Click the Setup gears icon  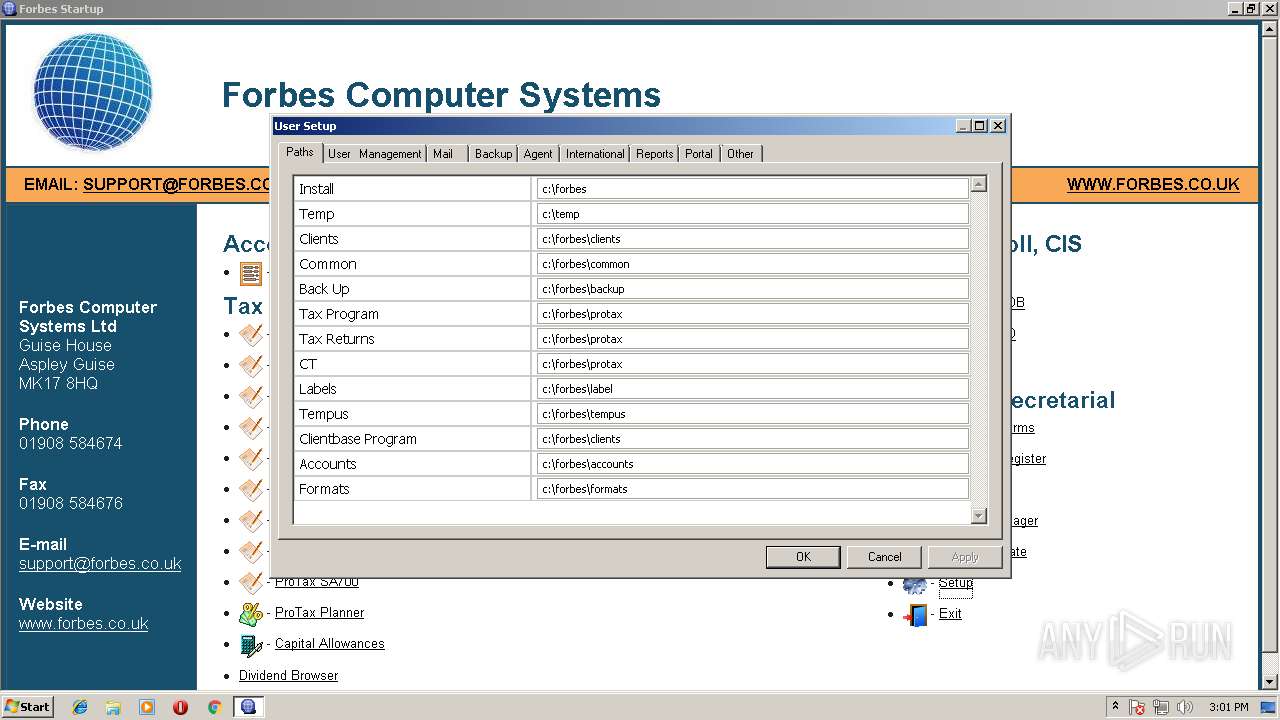(x=914, y=585)
